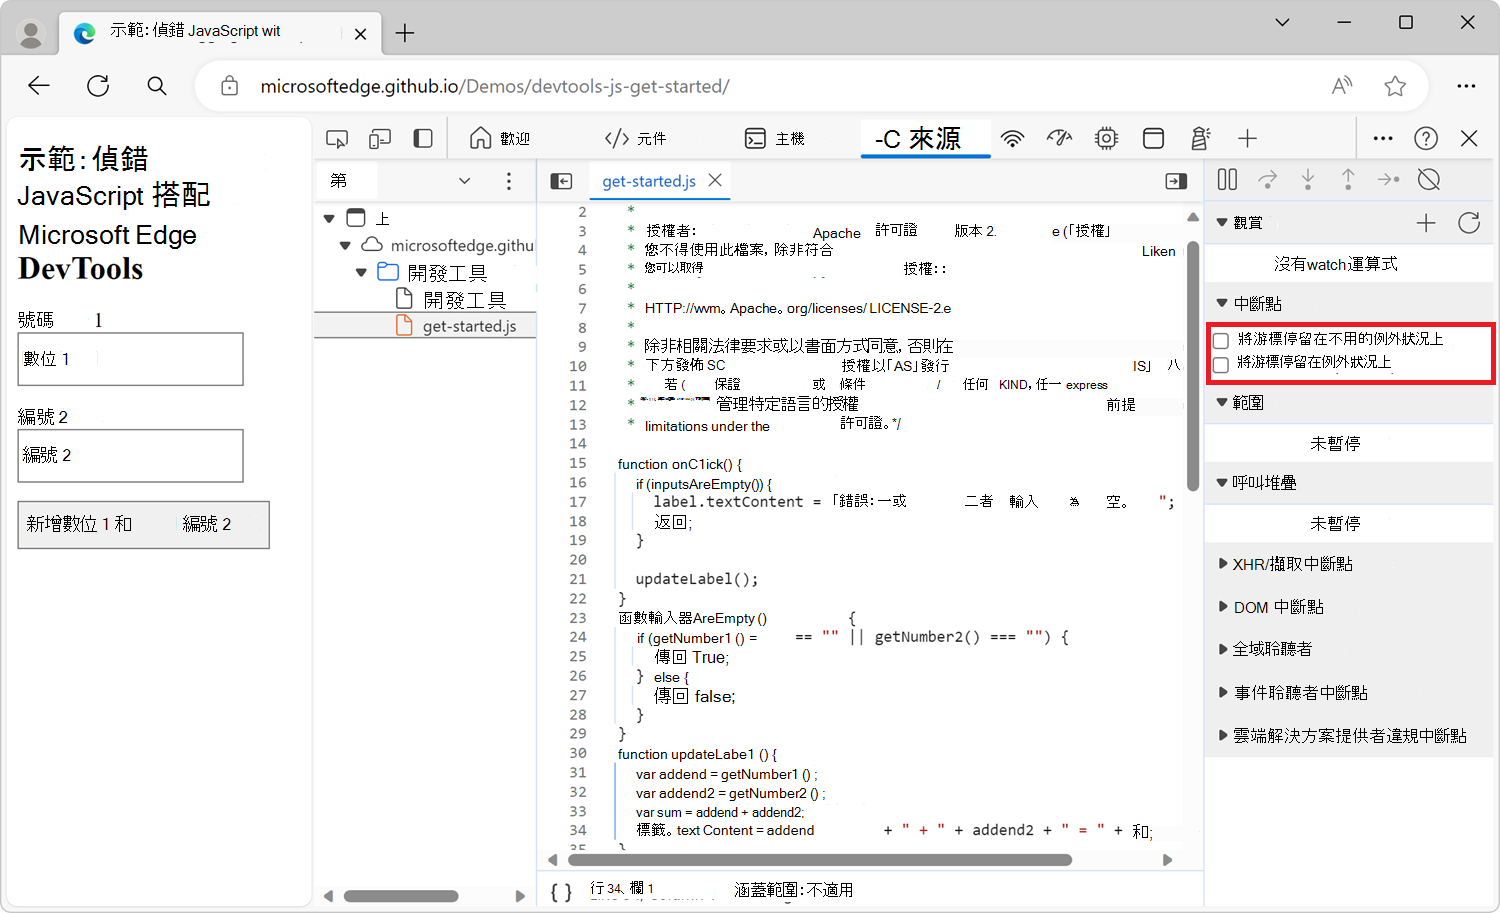
Task: Add this page to favorites star
Action: (1395, 86)
